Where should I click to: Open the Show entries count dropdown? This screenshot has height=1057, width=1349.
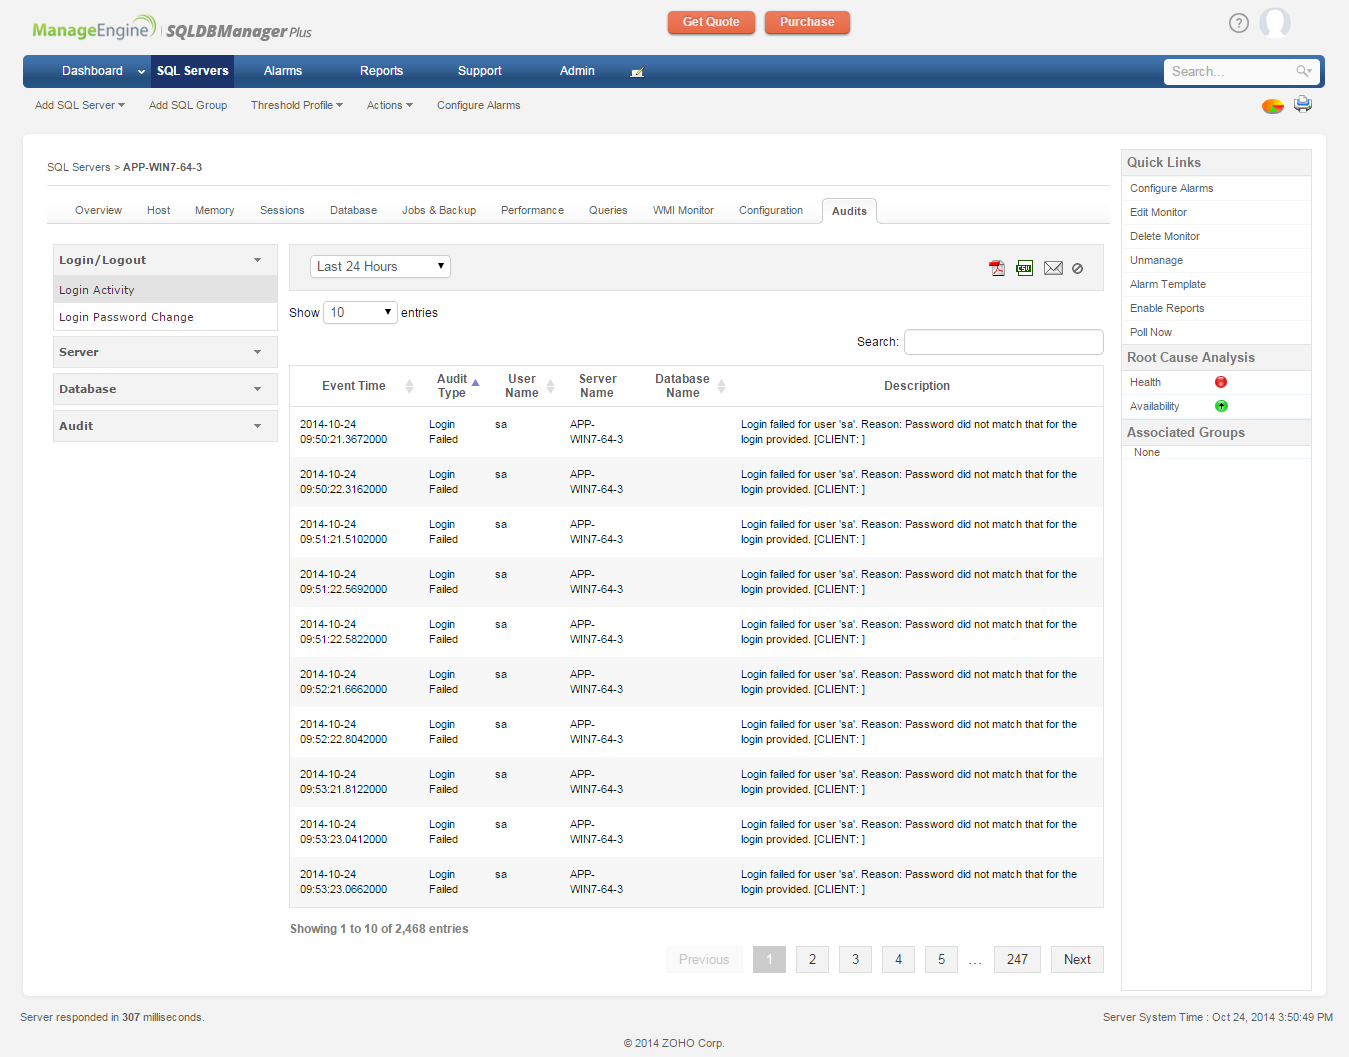point(360,313)
